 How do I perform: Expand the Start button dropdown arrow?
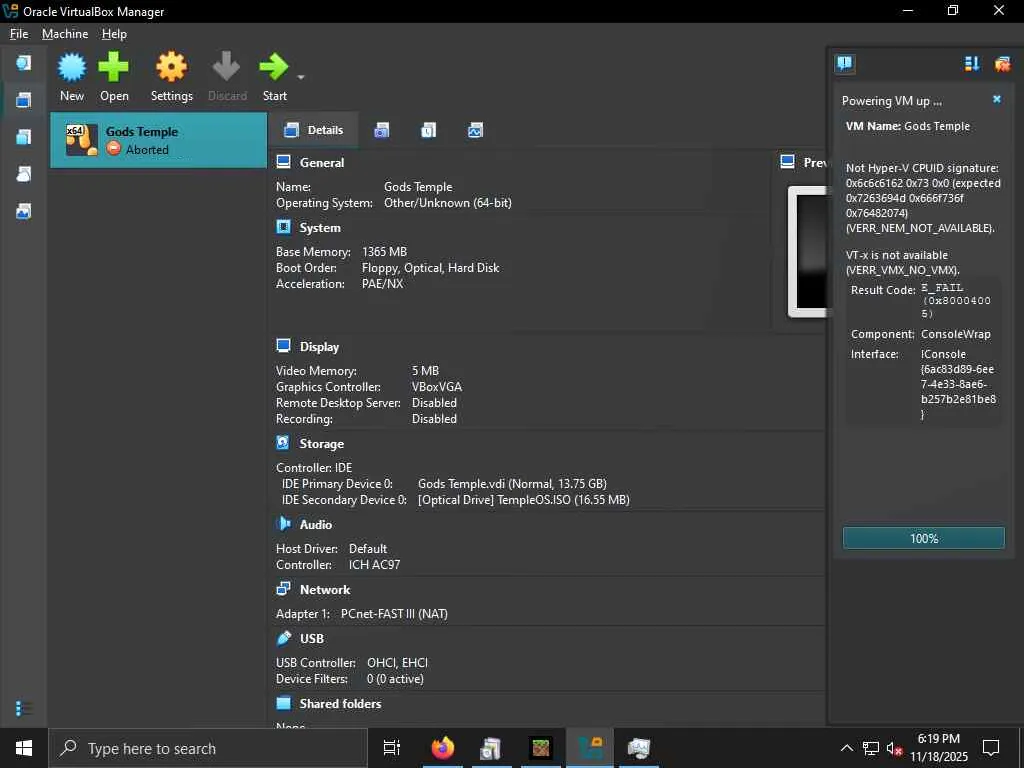pos(301,77)
